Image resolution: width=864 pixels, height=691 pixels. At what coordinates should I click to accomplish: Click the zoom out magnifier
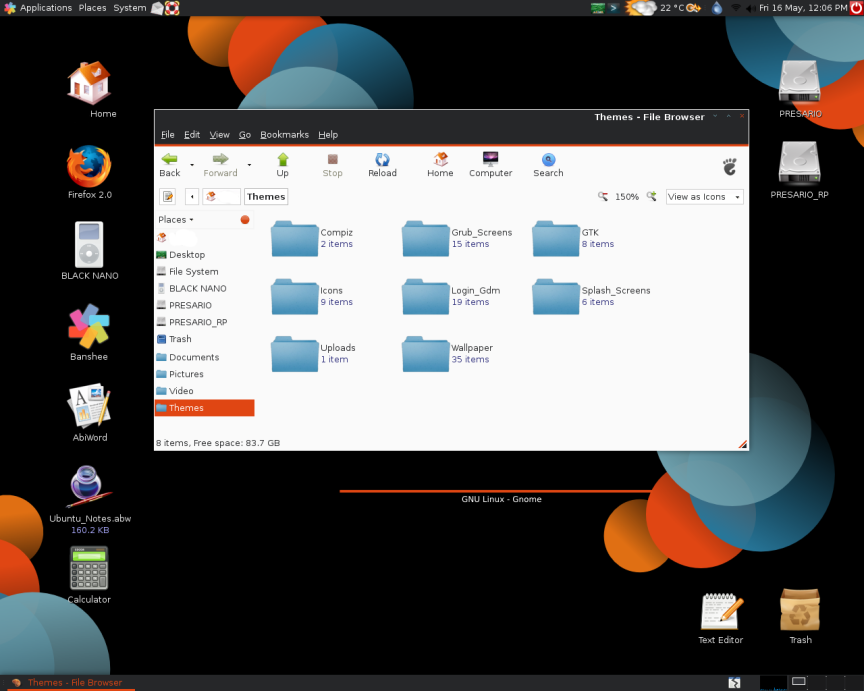(603, 196)
